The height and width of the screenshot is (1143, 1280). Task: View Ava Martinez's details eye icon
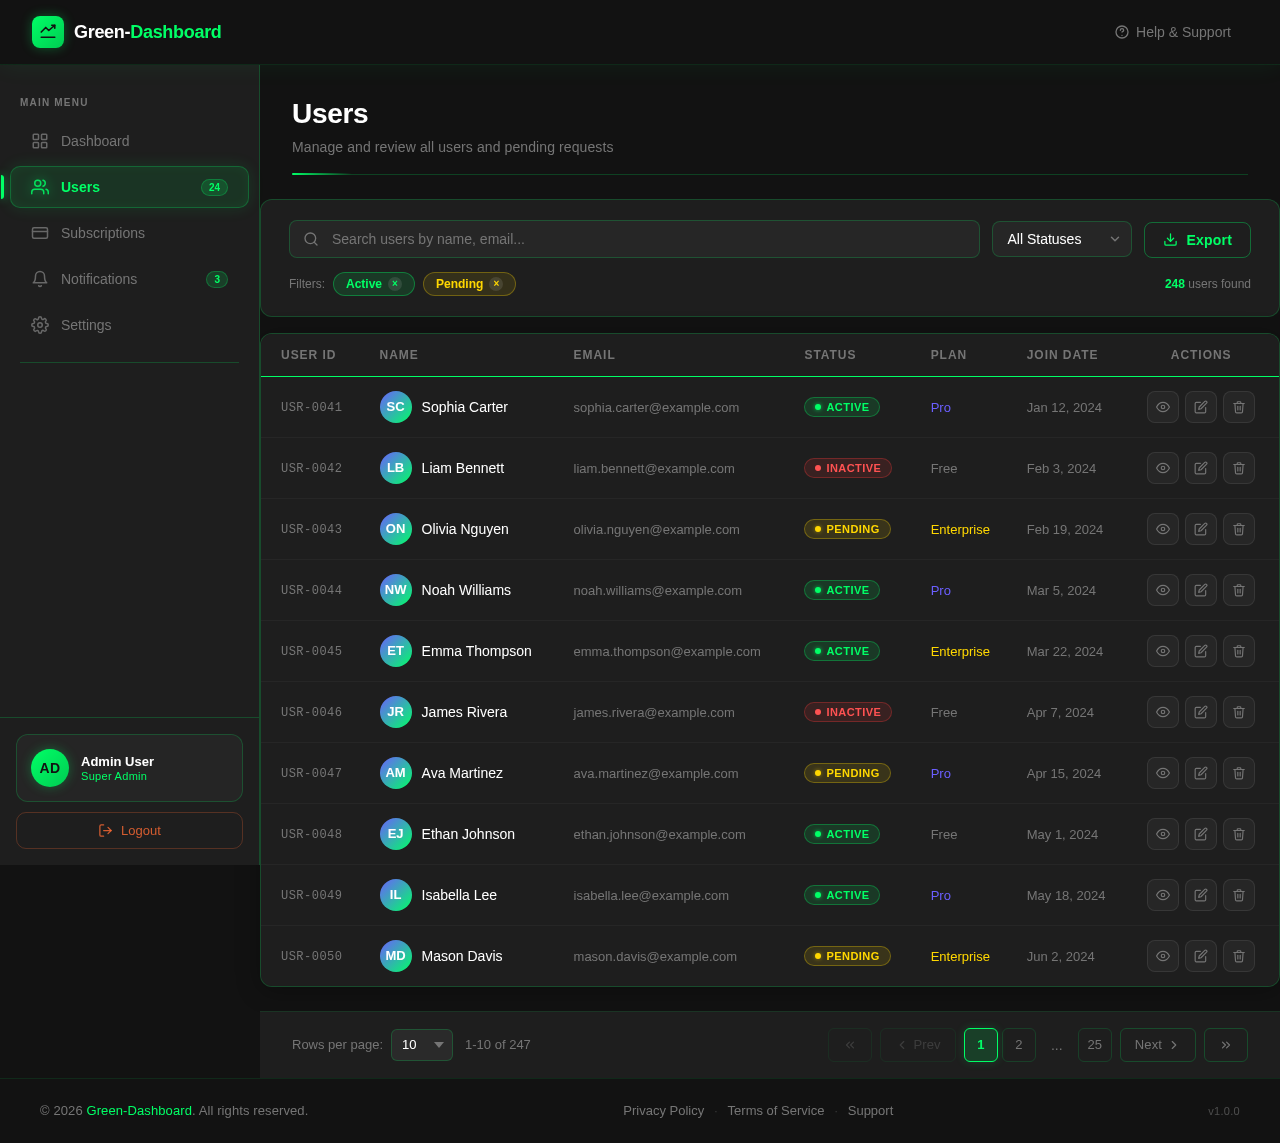click(x=1163, y=773)
